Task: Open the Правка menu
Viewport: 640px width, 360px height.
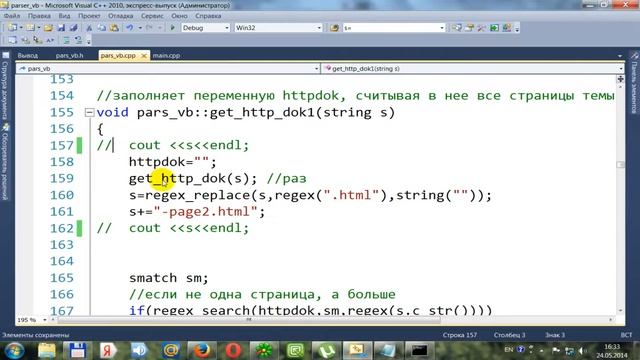Action: [x=39, y=16]
